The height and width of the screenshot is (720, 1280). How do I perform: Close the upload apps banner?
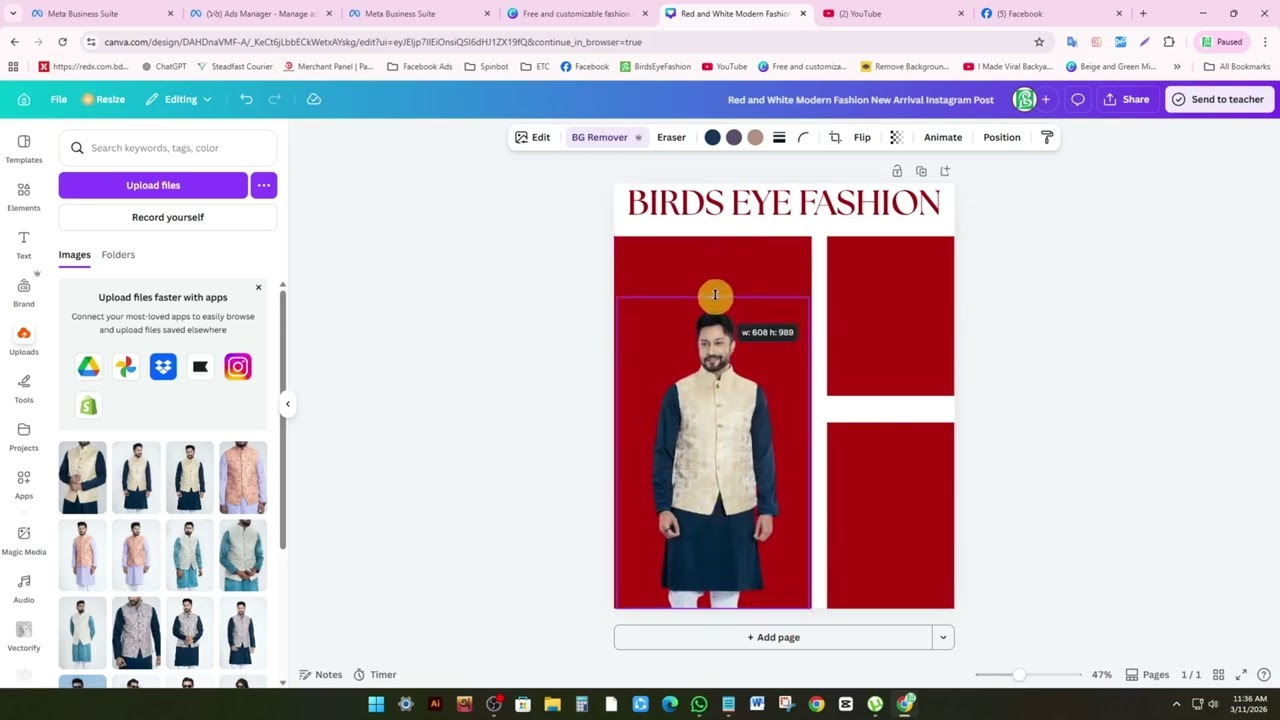click(258, 288)
